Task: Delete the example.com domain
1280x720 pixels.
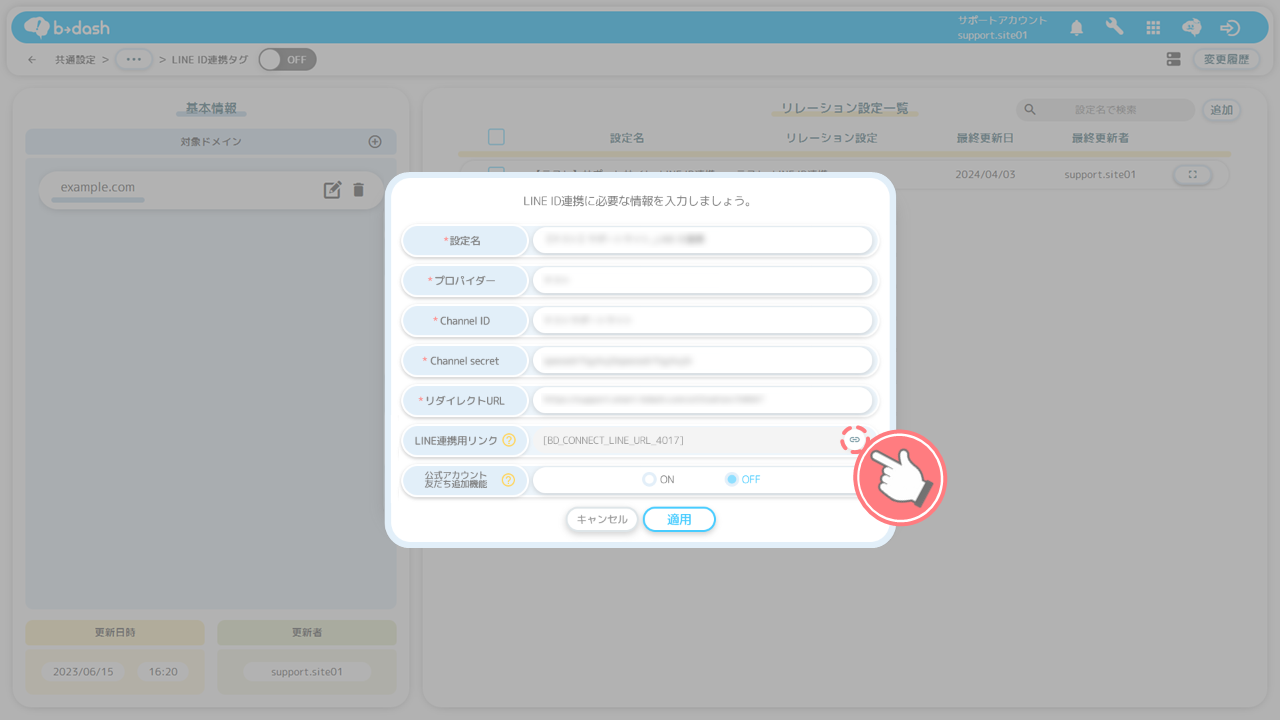Action: (x=359, y=189)
